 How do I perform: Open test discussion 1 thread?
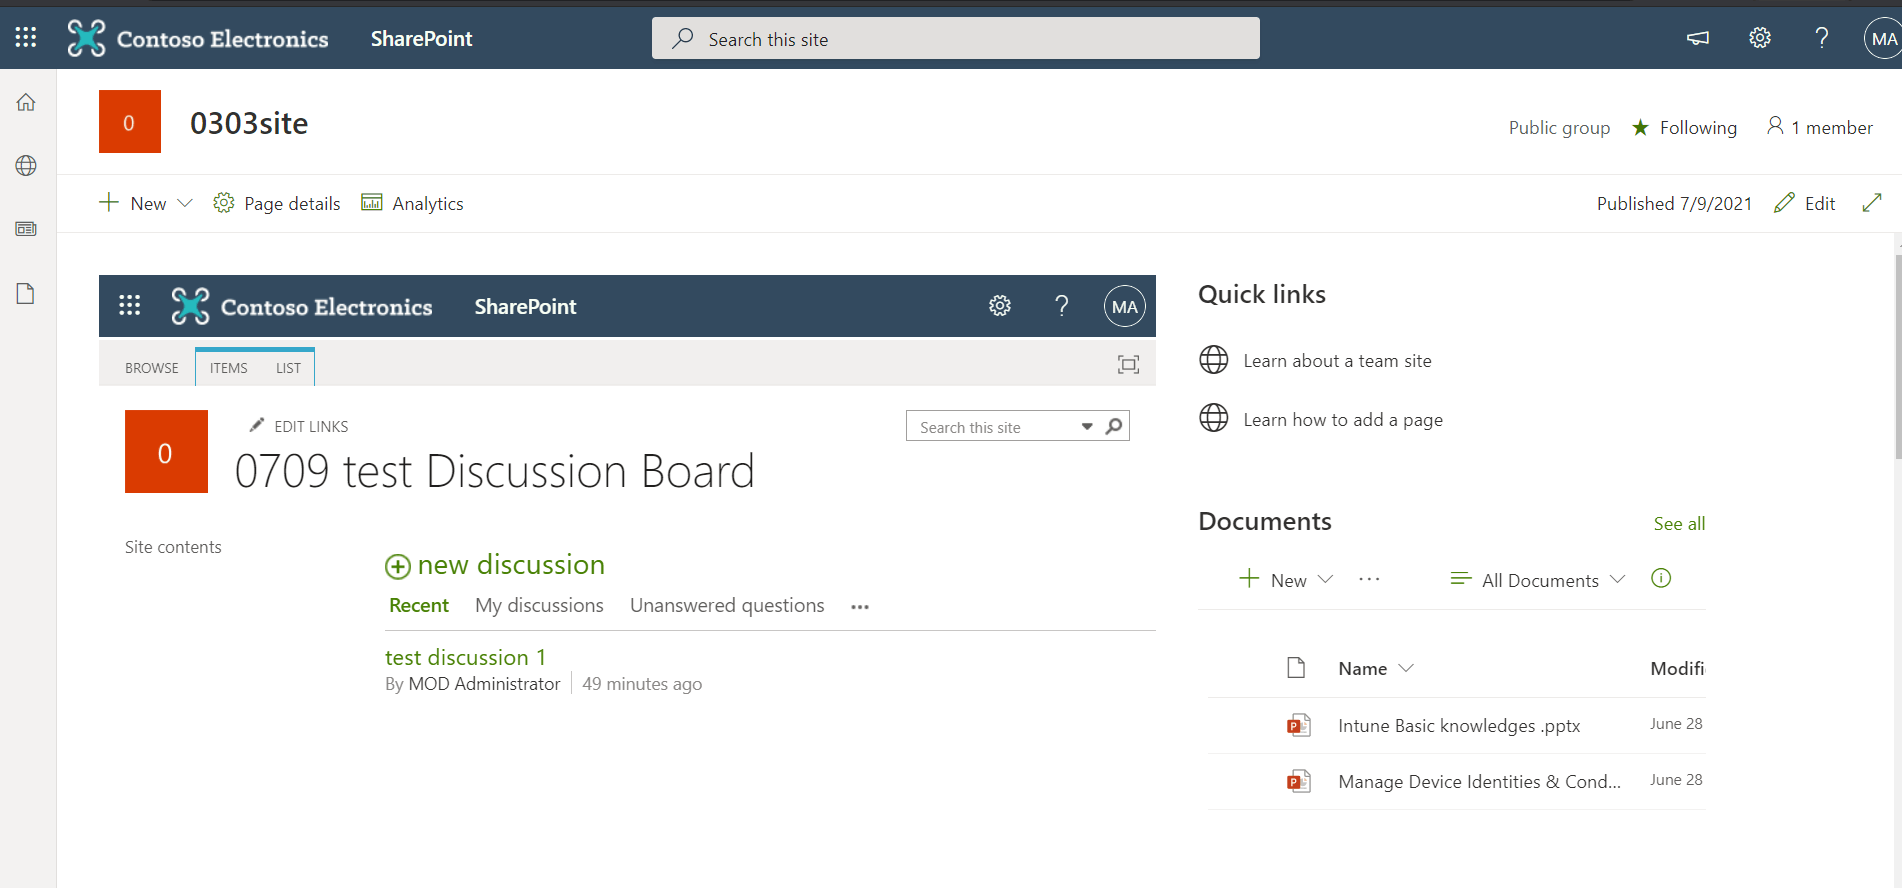pyautogui.click(x=466, y=657)
